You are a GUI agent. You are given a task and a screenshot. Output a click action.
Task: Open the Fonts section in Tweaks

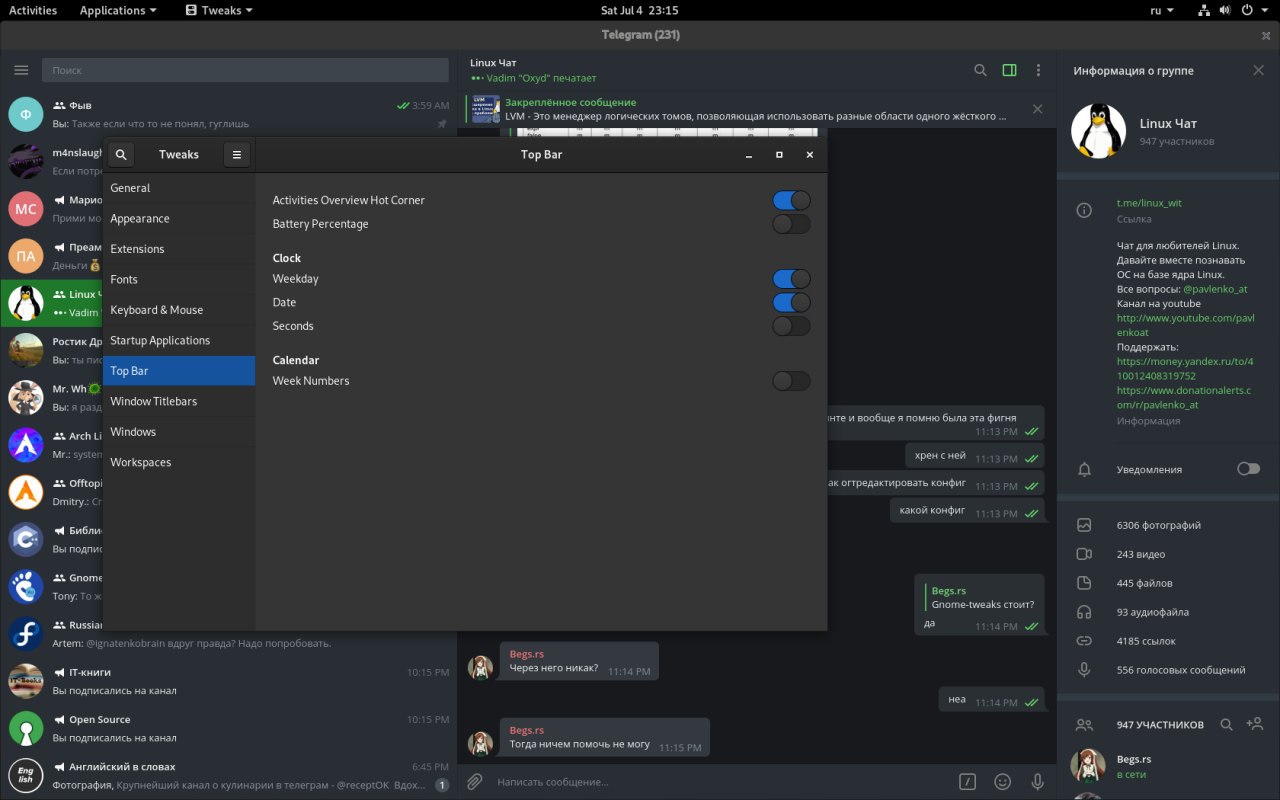coord(179,279)
